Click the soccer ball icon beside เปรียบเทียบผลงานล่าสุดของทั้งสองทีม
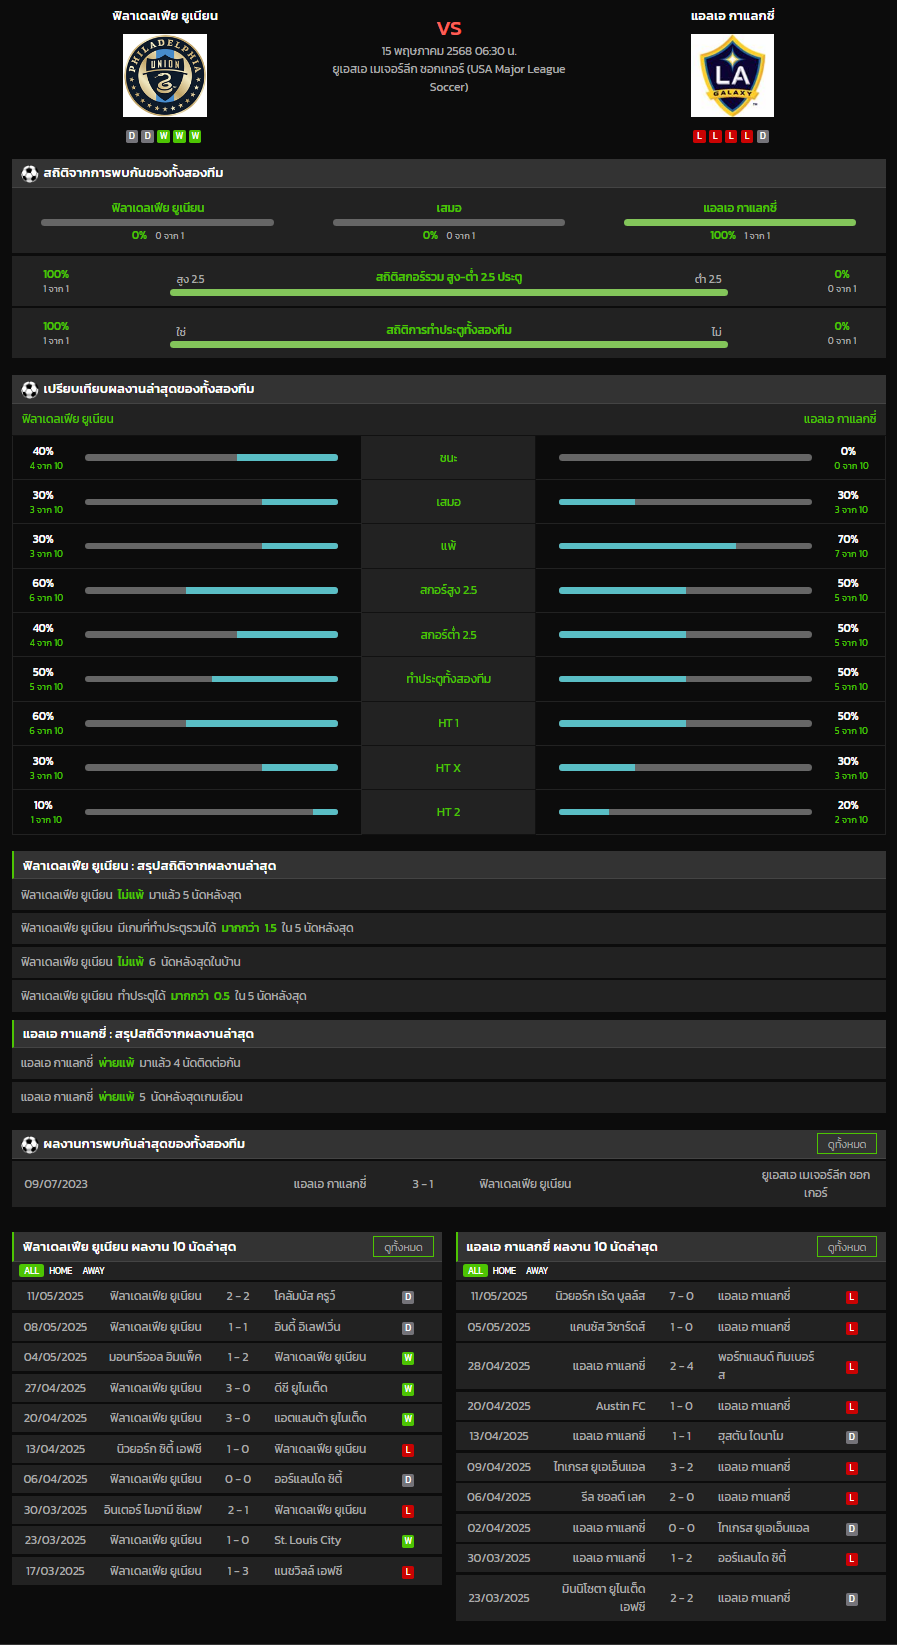 click(x=30, y=389)
